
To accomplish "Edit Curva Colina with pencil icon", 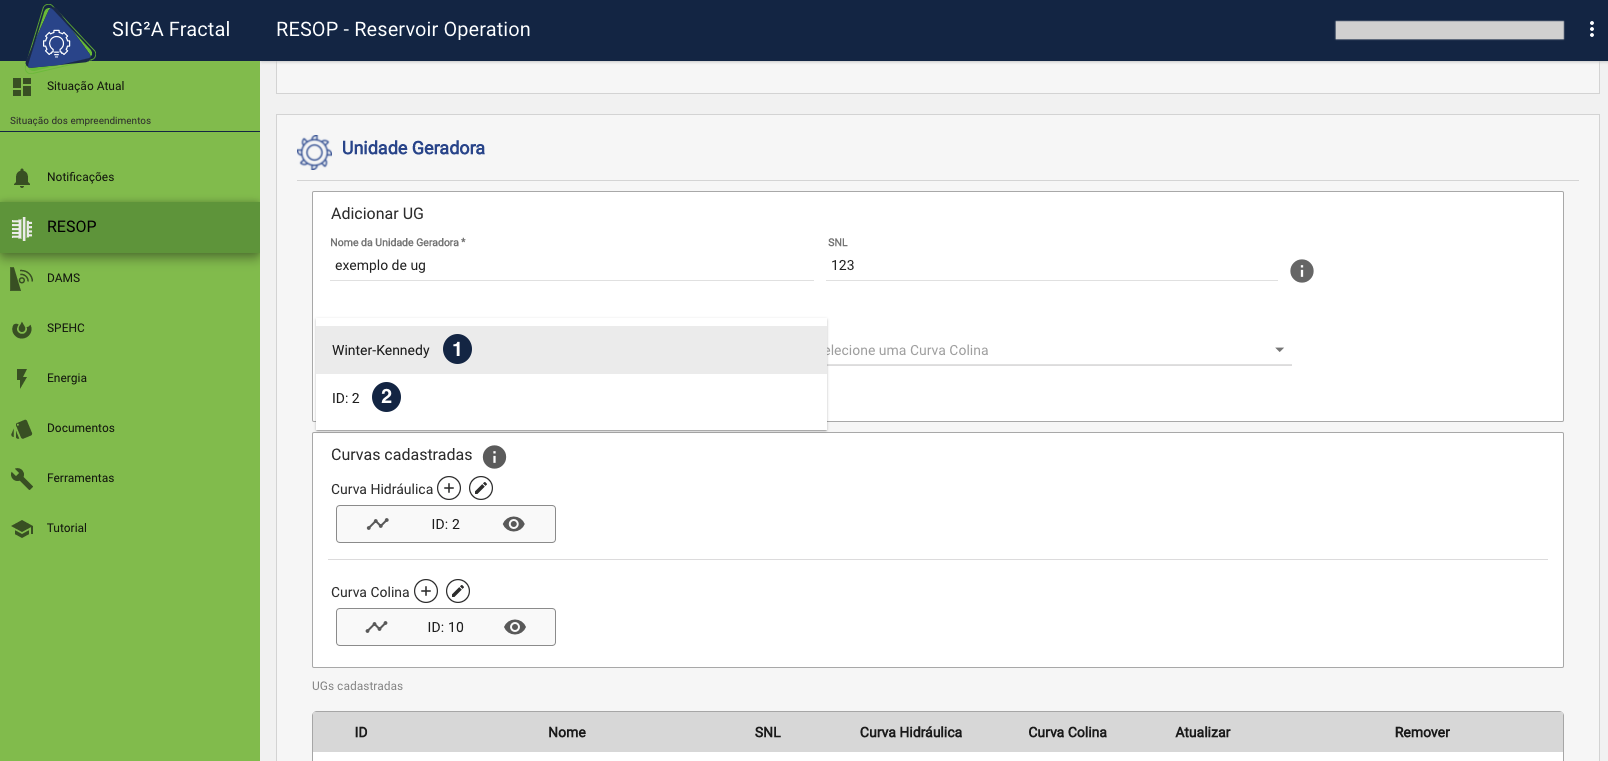I will (458, 591).
